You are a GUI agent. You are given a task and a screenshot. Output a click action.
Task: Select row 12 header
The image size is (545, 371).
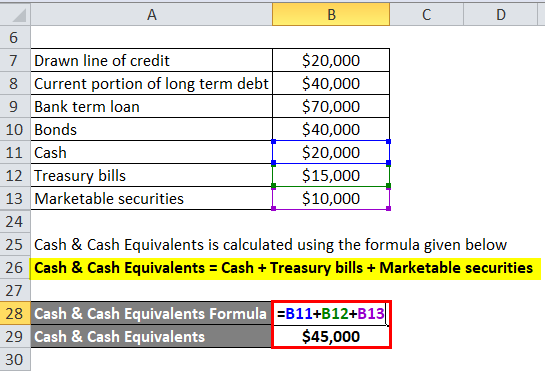(15, 175)
